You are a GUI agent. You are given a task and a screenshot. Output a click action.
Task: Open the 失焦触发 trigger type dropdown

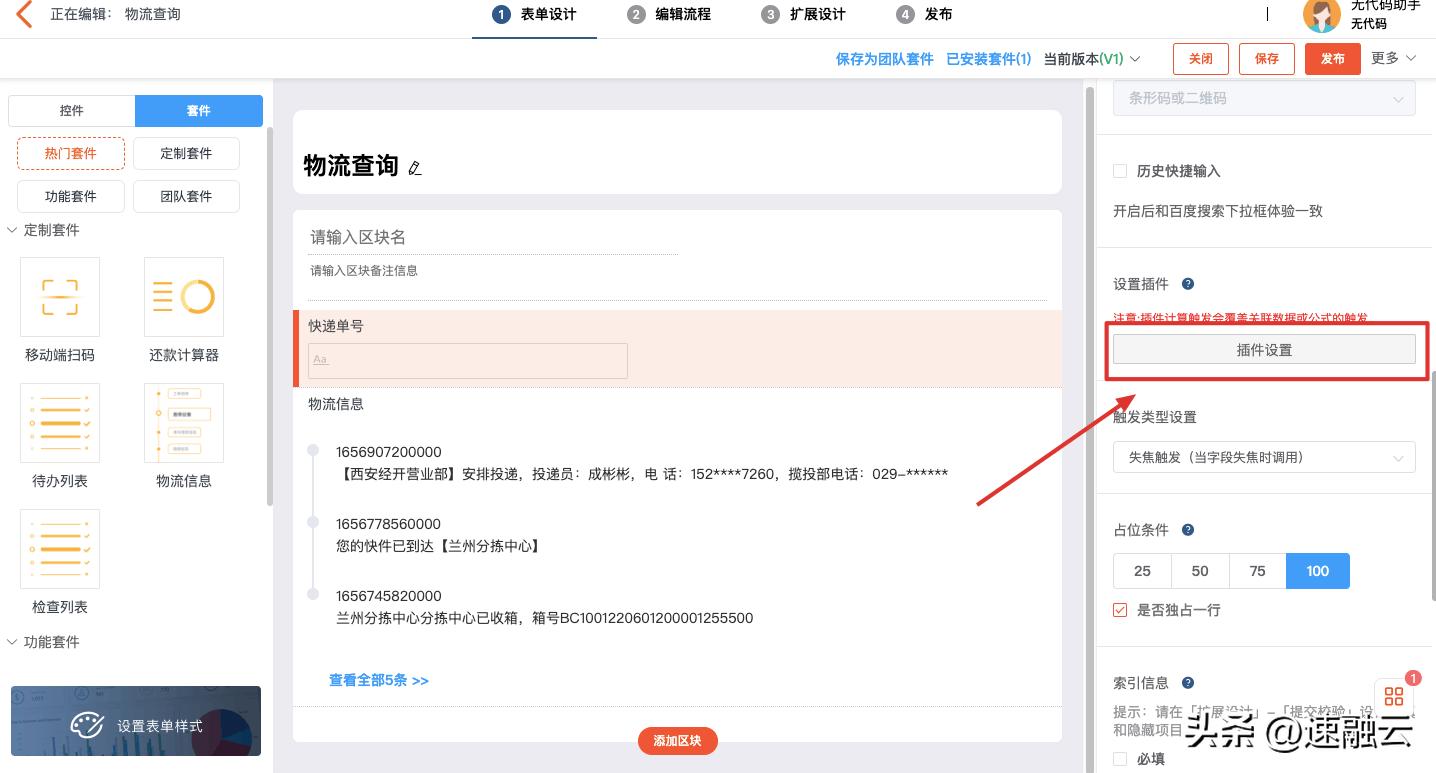(1264, 457)
